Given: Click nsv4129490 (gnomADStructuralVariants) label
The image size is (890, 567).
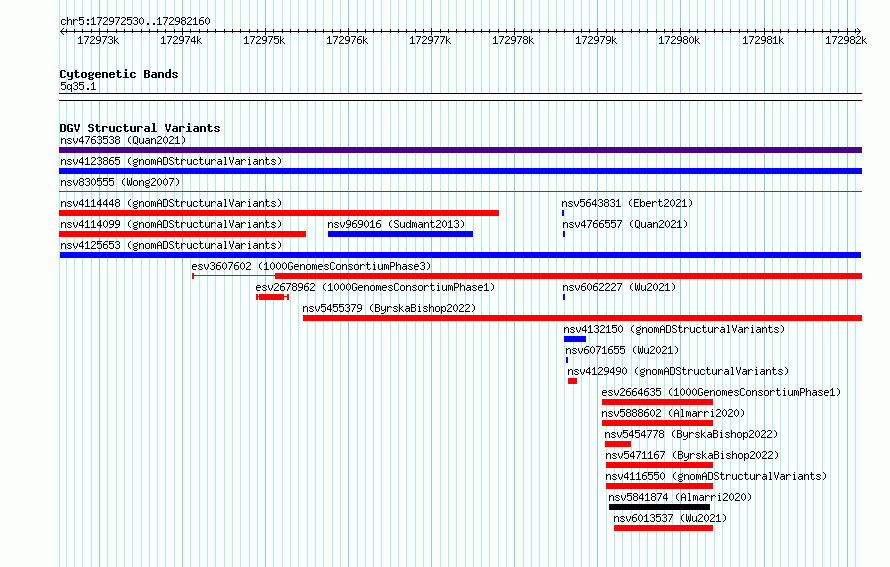Looking at the screenshot, I should coord(678,371).
